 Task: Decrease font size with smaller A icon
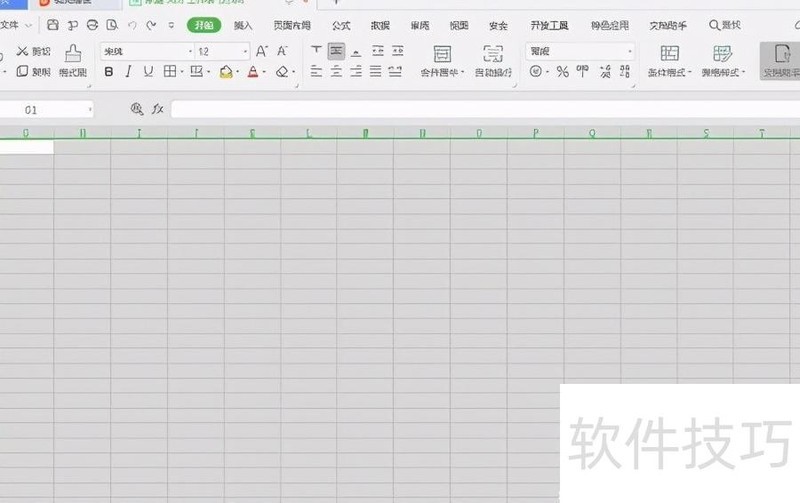pyautogui.click(x=282, y=51)
